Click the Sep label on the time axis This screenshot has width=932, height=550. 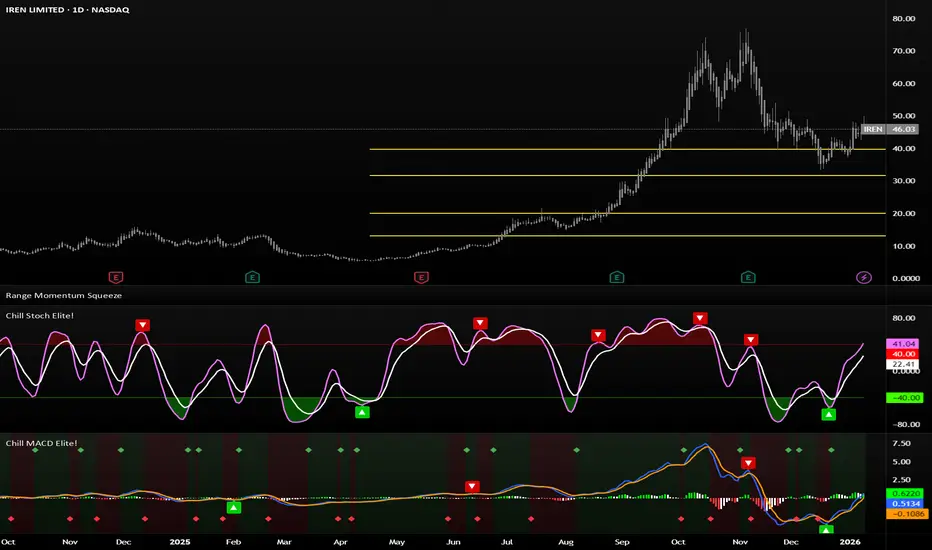pyautogui.click(x=622, y=542)
